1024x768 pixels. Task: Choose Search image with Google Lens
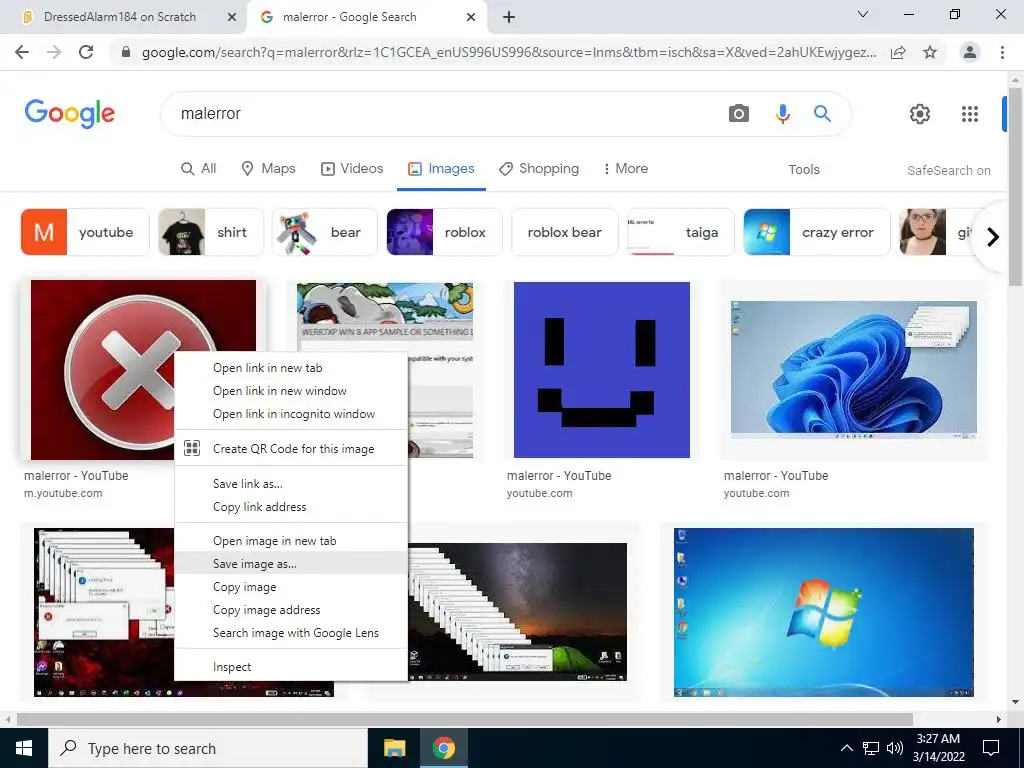click(291, 633)
